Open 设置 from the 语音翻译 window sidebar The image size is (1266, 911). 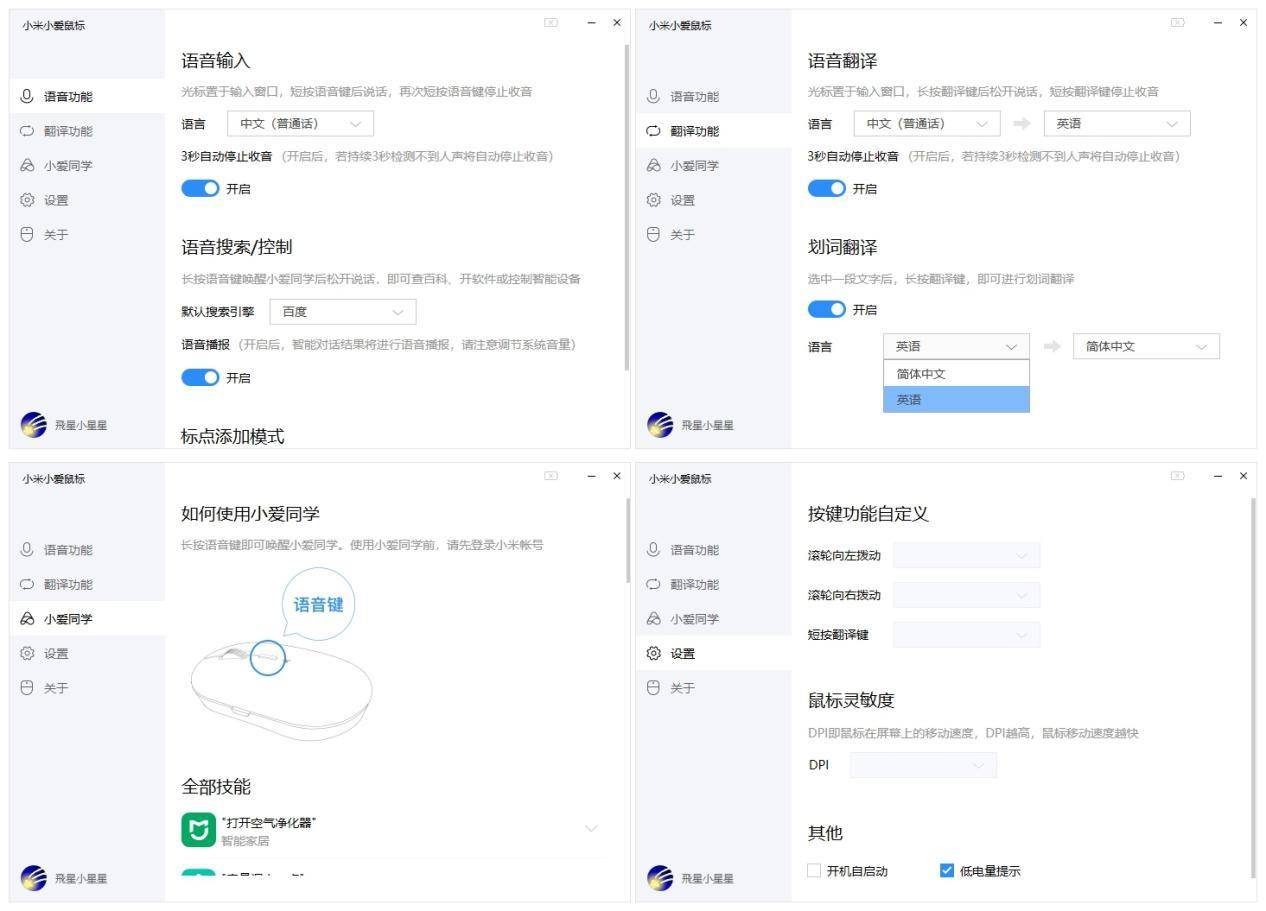pyautogui.click(x=713, y=200)
